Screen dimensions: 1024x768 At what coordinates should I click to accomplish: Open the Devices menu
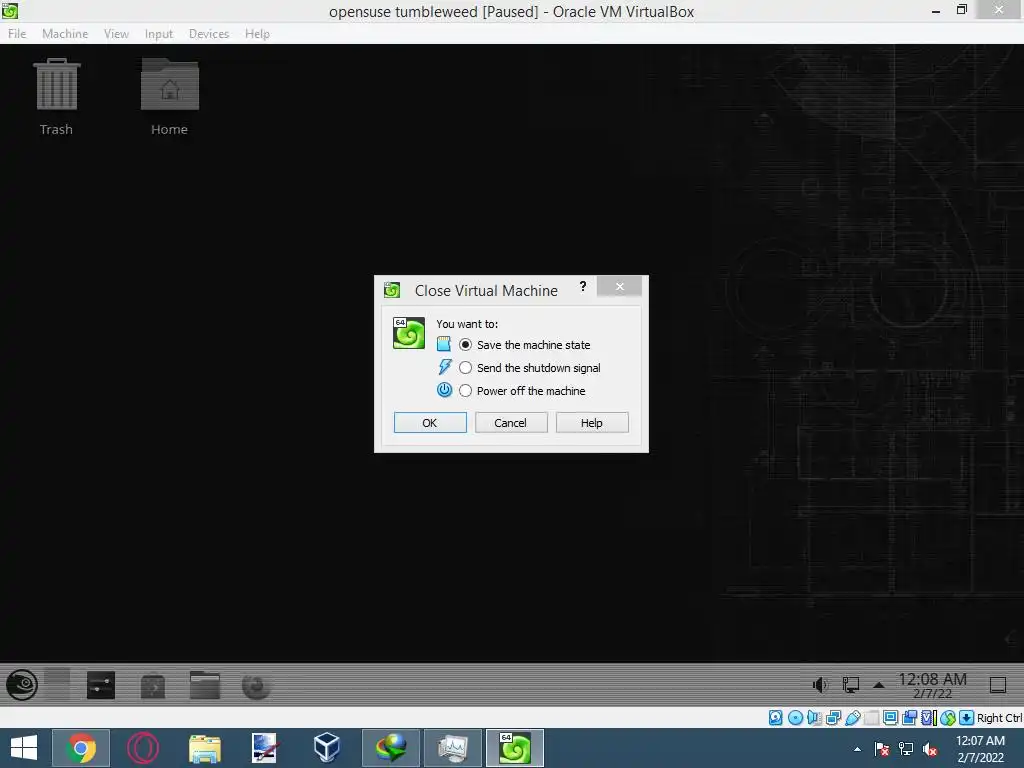(208, 33)
